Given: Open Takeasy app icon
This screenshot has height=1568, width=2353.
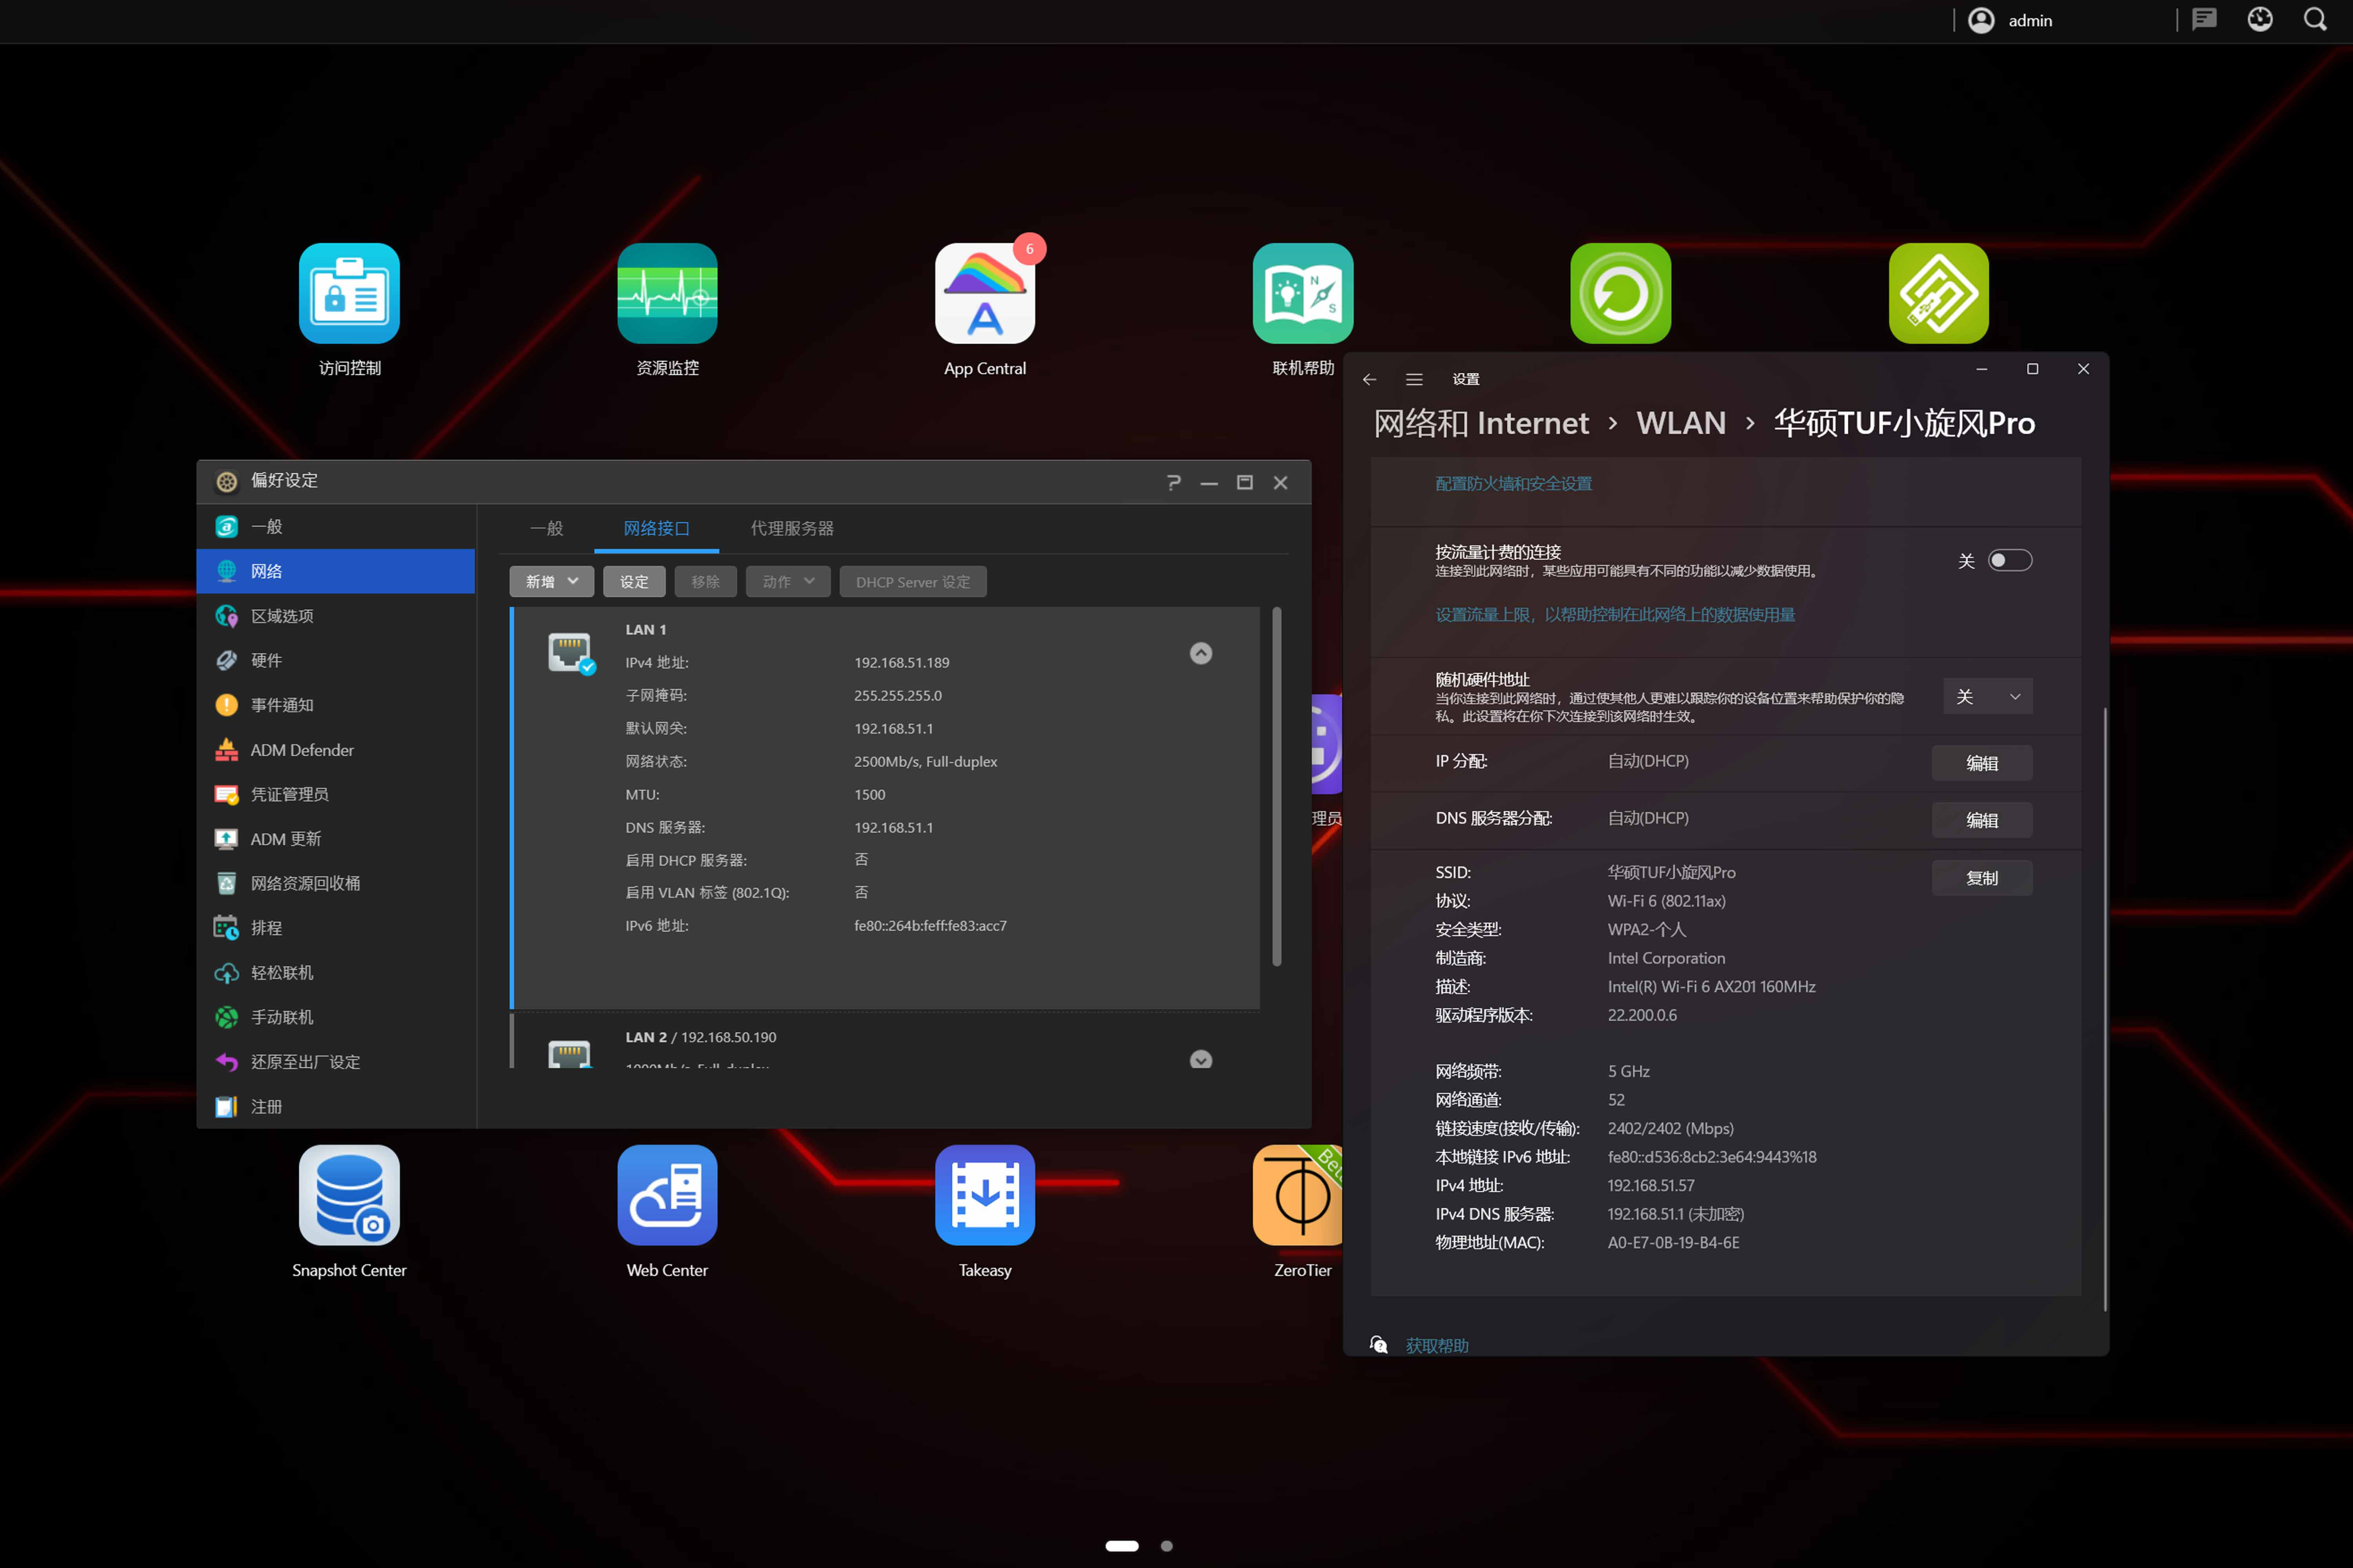Looking at the screenshot, I should click(x=984, y=1195).
